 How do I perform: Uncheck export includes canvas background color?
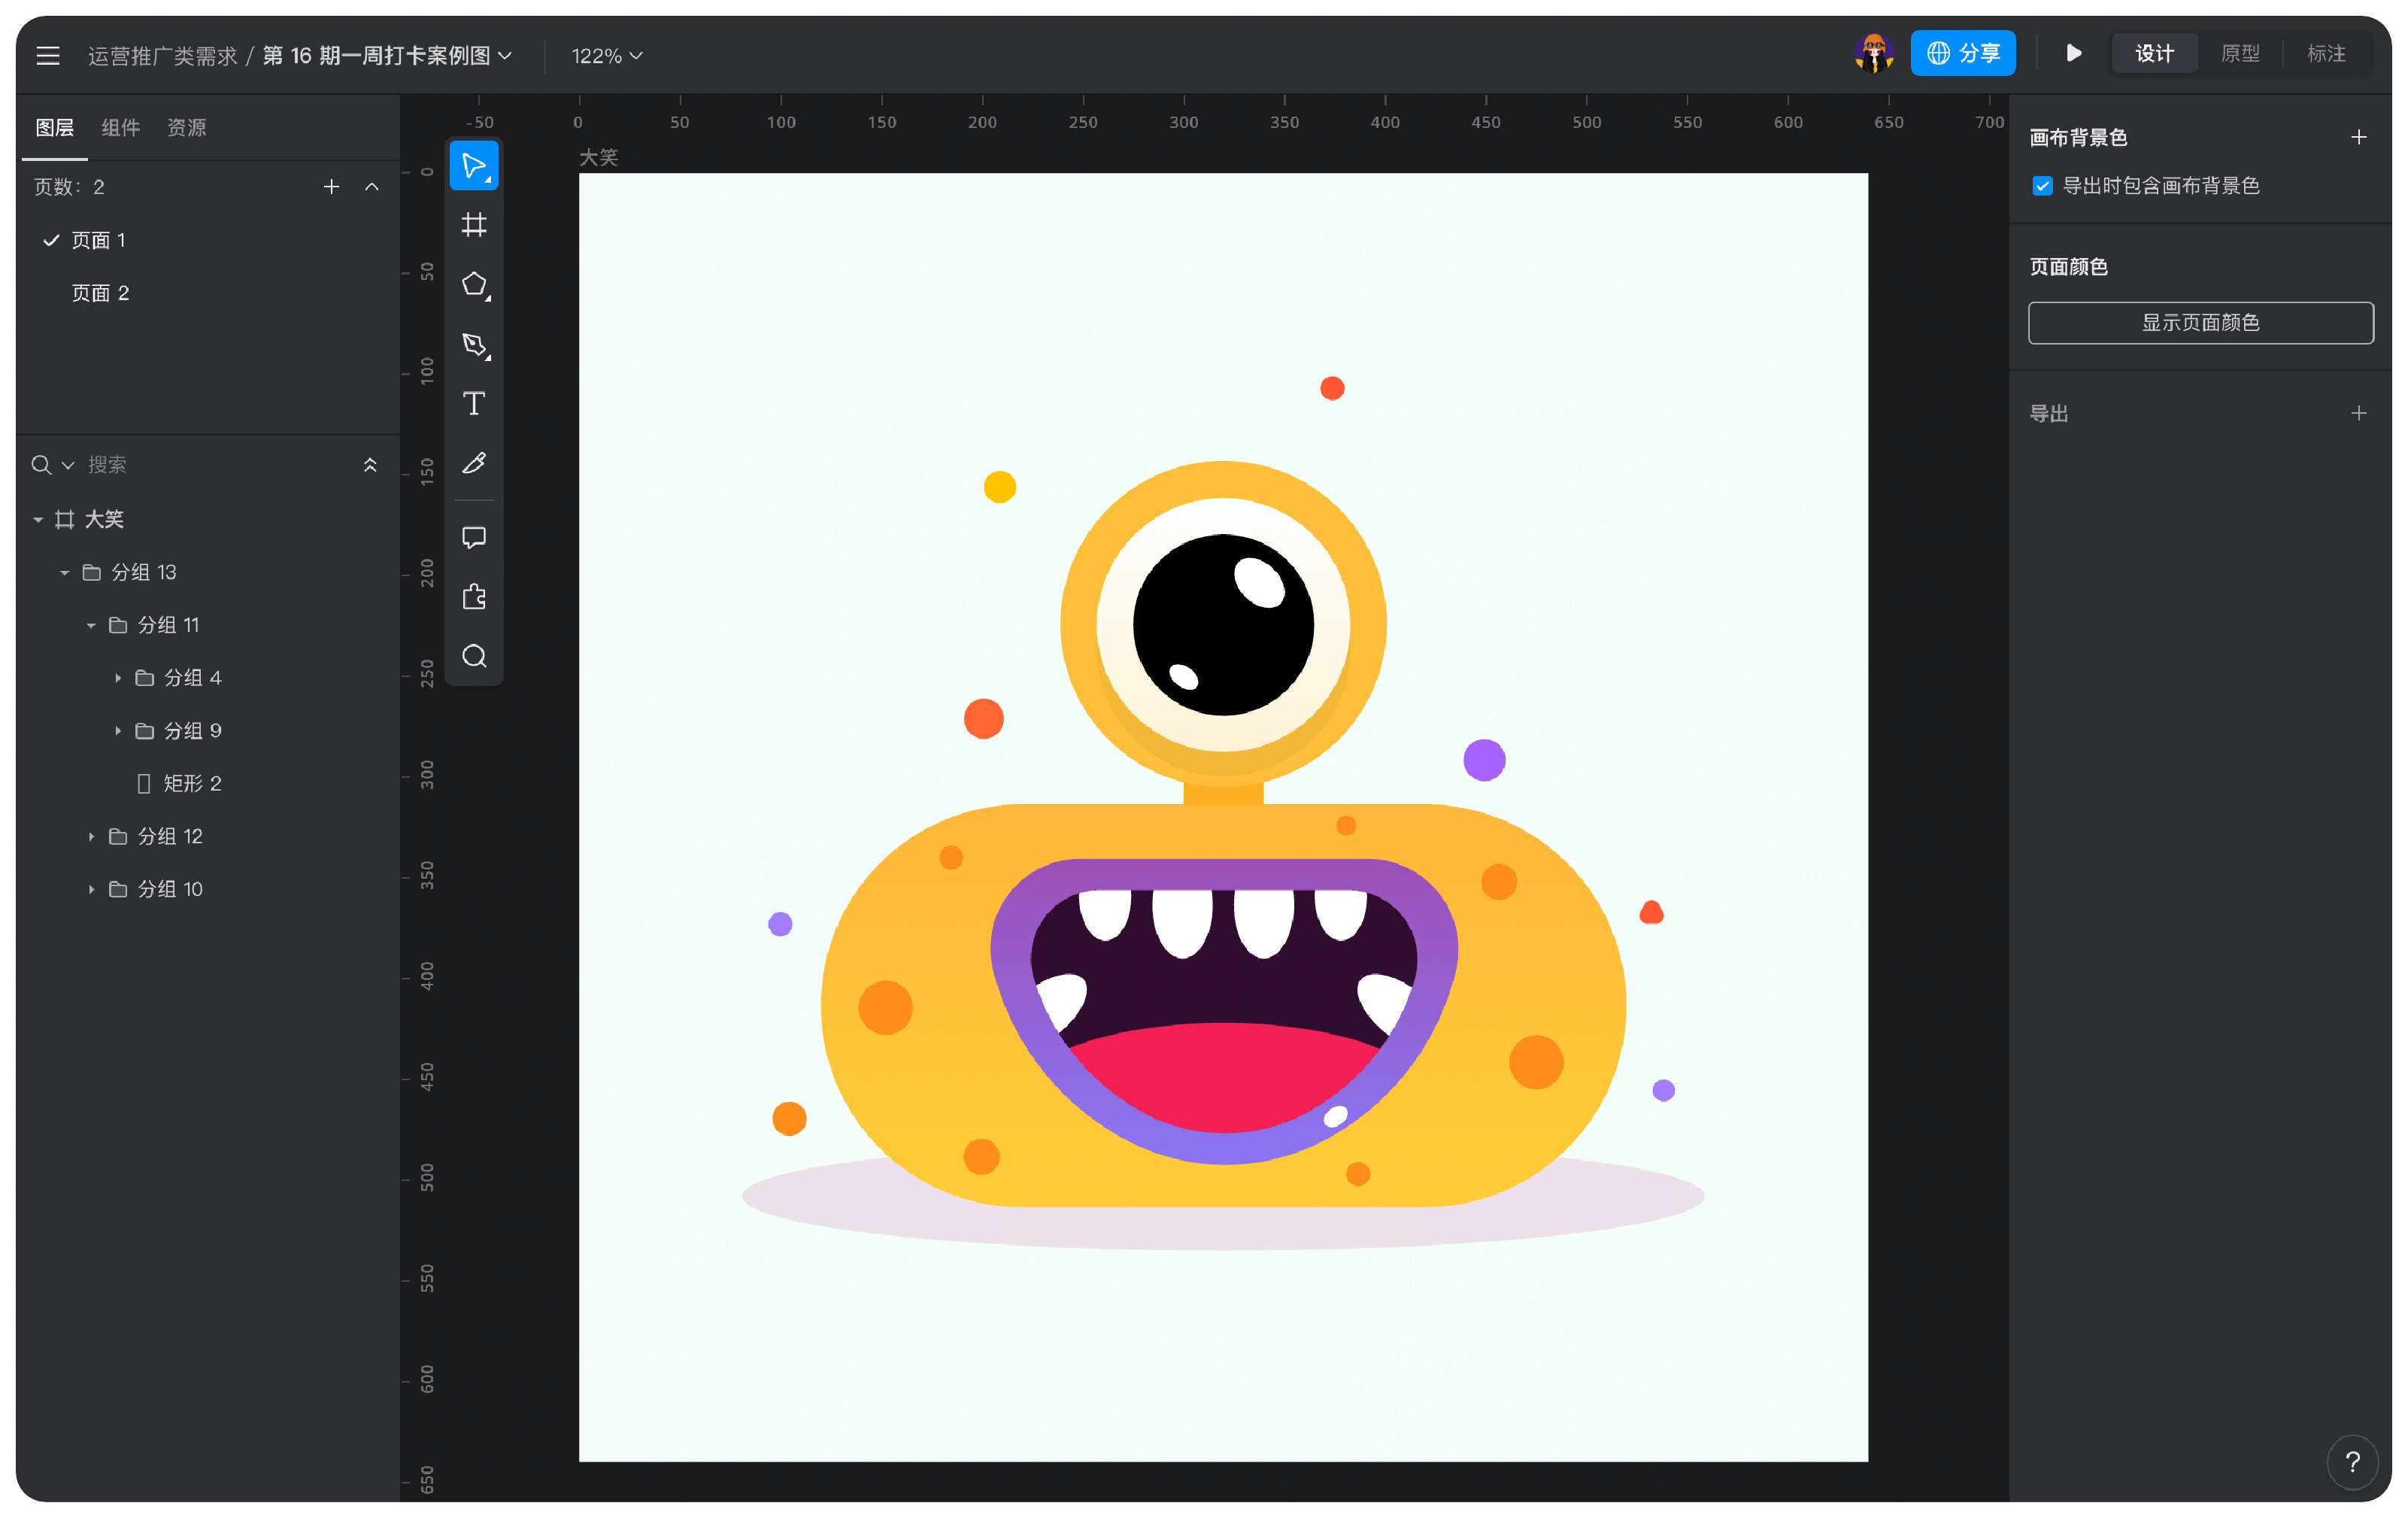click(2042, 186)
